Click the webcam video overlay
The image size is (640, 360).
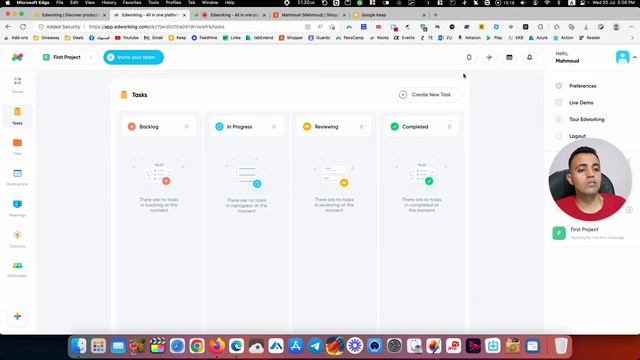click(x=590, y=180)
